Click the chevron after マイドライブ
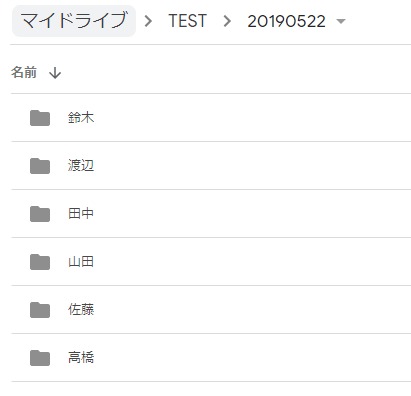The width and height of the screenshot is (411, 396). click(x=148, y=21)
